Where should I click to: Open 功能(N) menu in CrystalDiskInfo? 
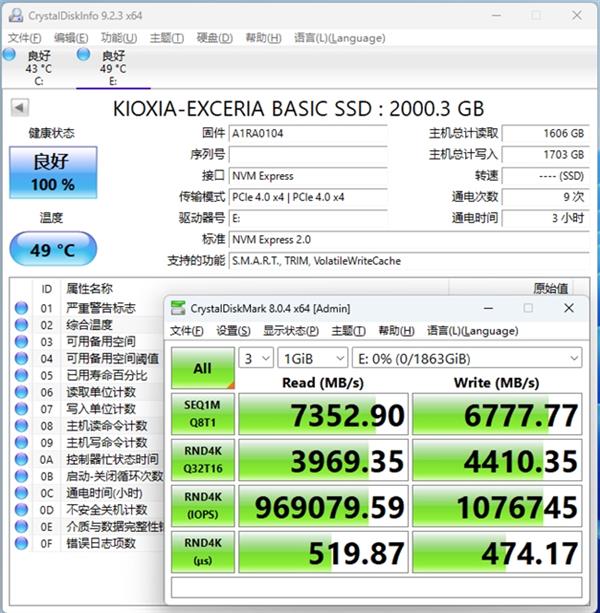click(119, 37)
